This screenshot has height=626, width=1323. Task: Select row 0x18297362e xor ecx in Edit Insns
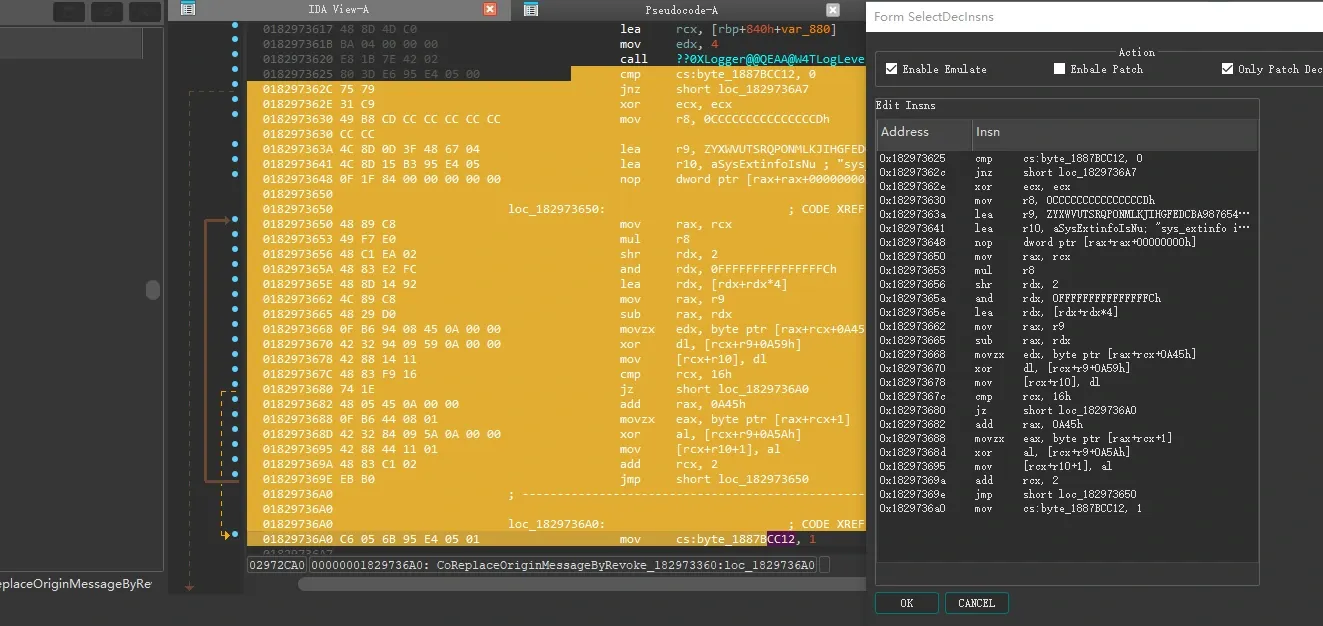coord(1066,187)
